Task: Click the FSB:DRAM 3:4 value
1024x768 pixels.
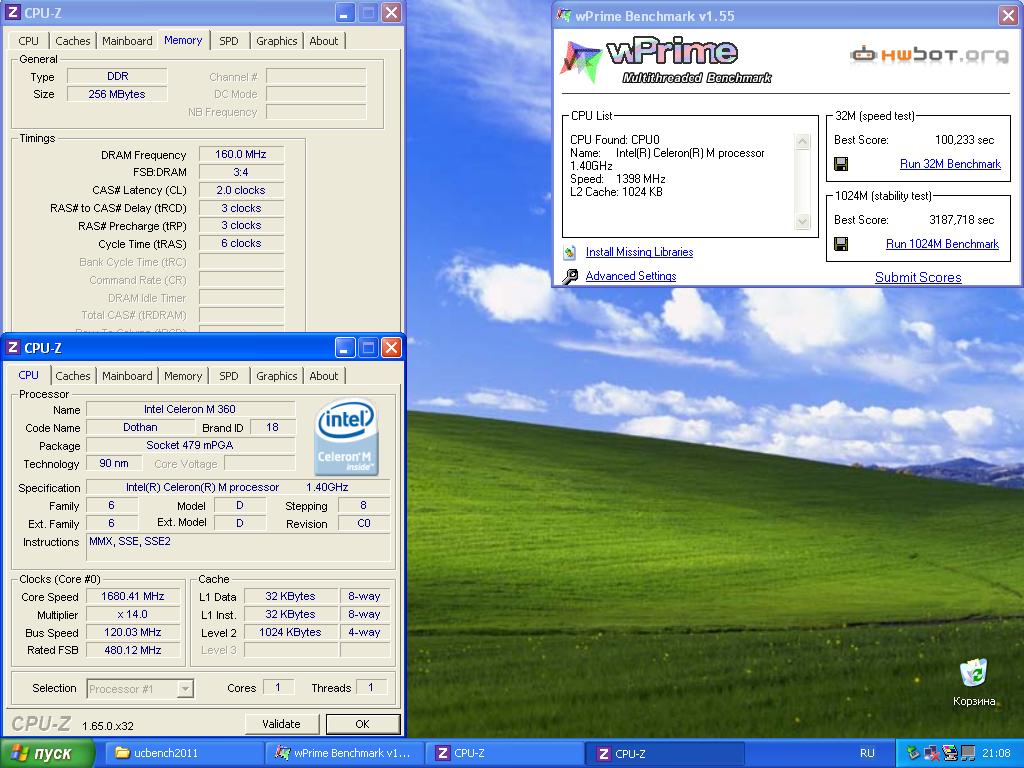Action: pyautogui.click(x=241, y=172)
